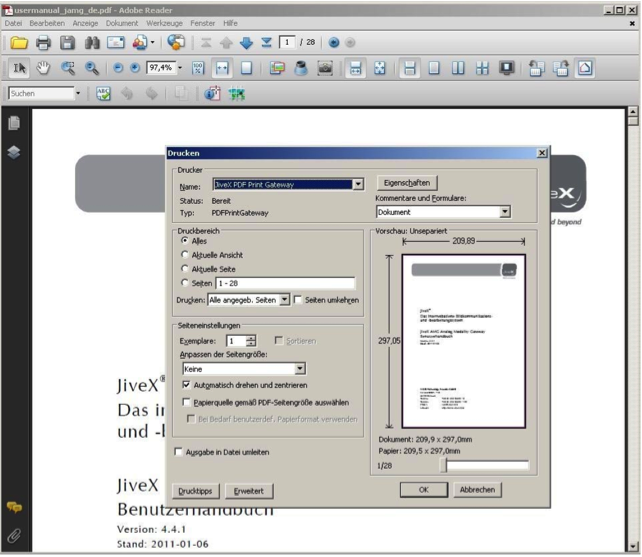Select the Hand tool
The width and height of the screenshot is (642, 557).
tap(43, 68)
